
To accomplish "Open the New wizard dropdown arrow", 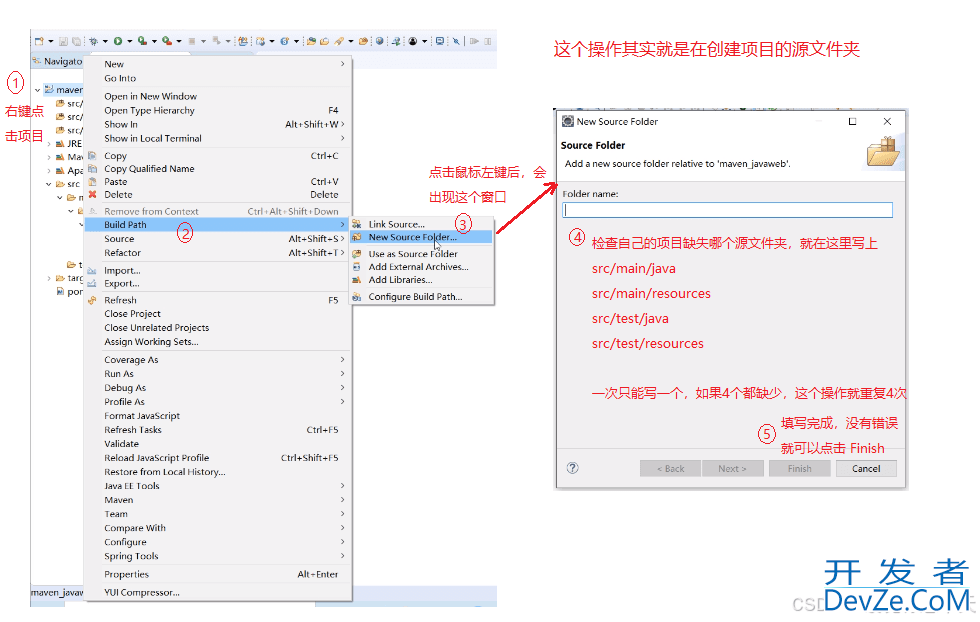I will pos(51,41).
